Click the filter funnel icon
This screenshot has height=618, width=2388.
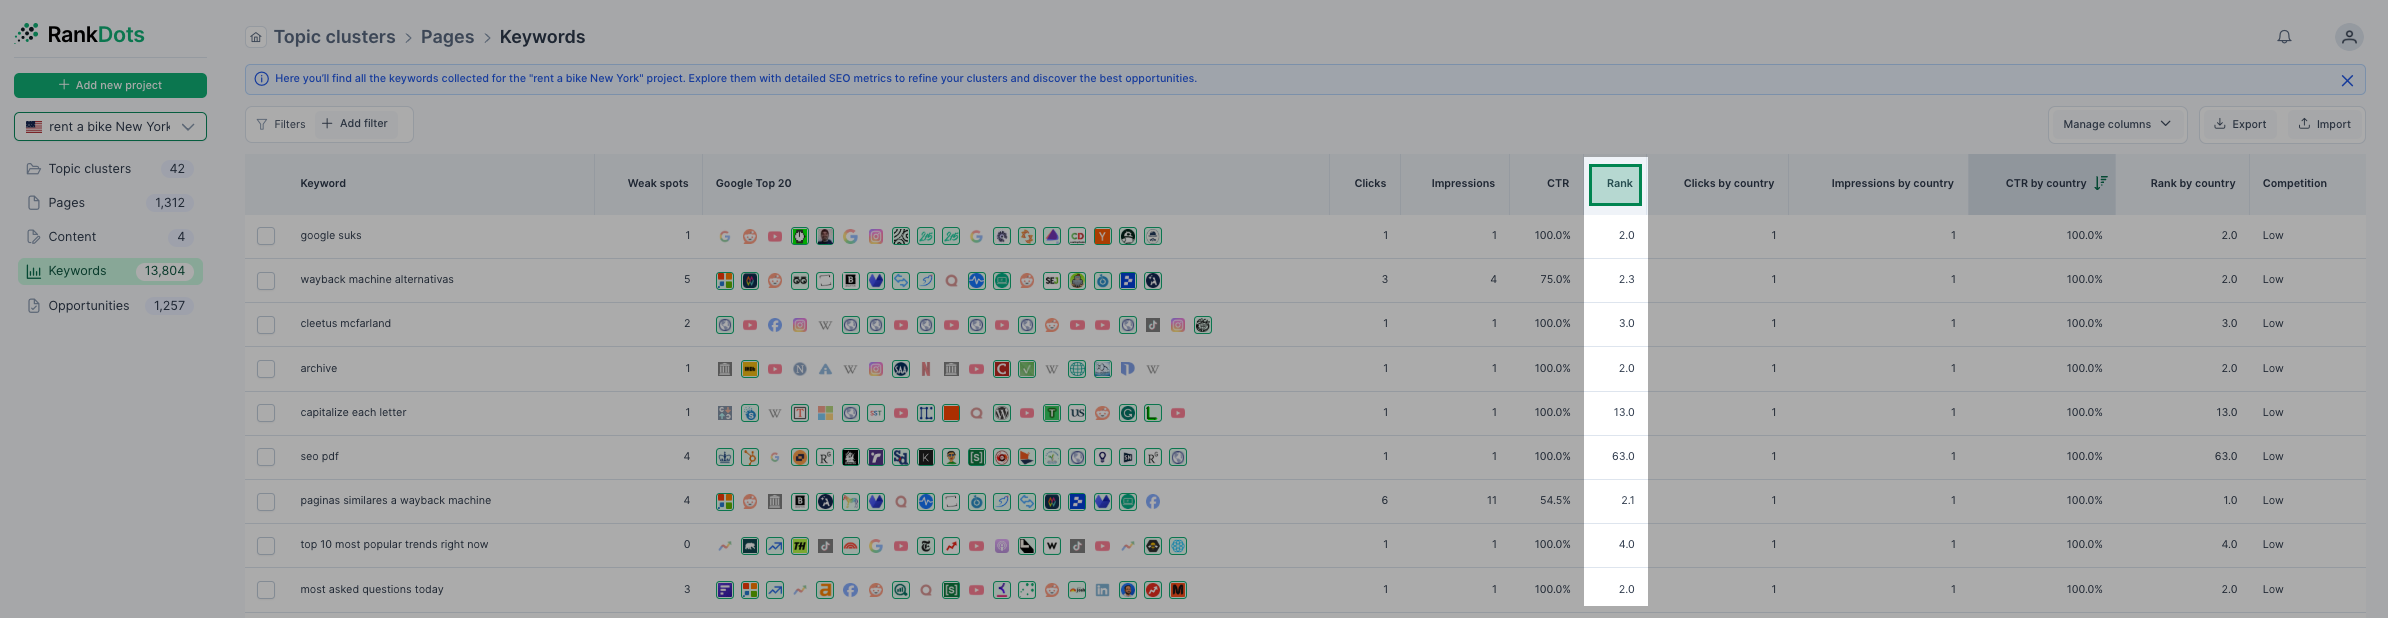pyautogui.click(x=262, y=124)
